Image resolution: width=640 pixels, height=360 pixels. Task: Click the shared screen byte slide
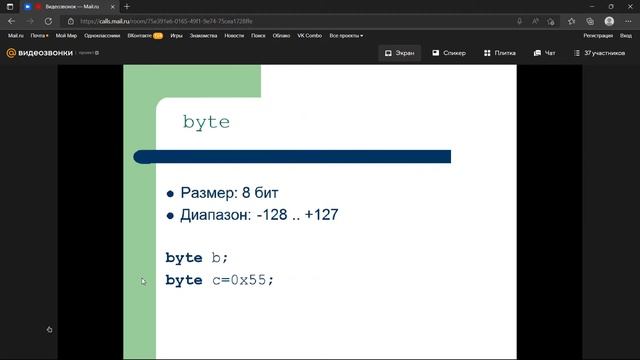pos(320,212)
